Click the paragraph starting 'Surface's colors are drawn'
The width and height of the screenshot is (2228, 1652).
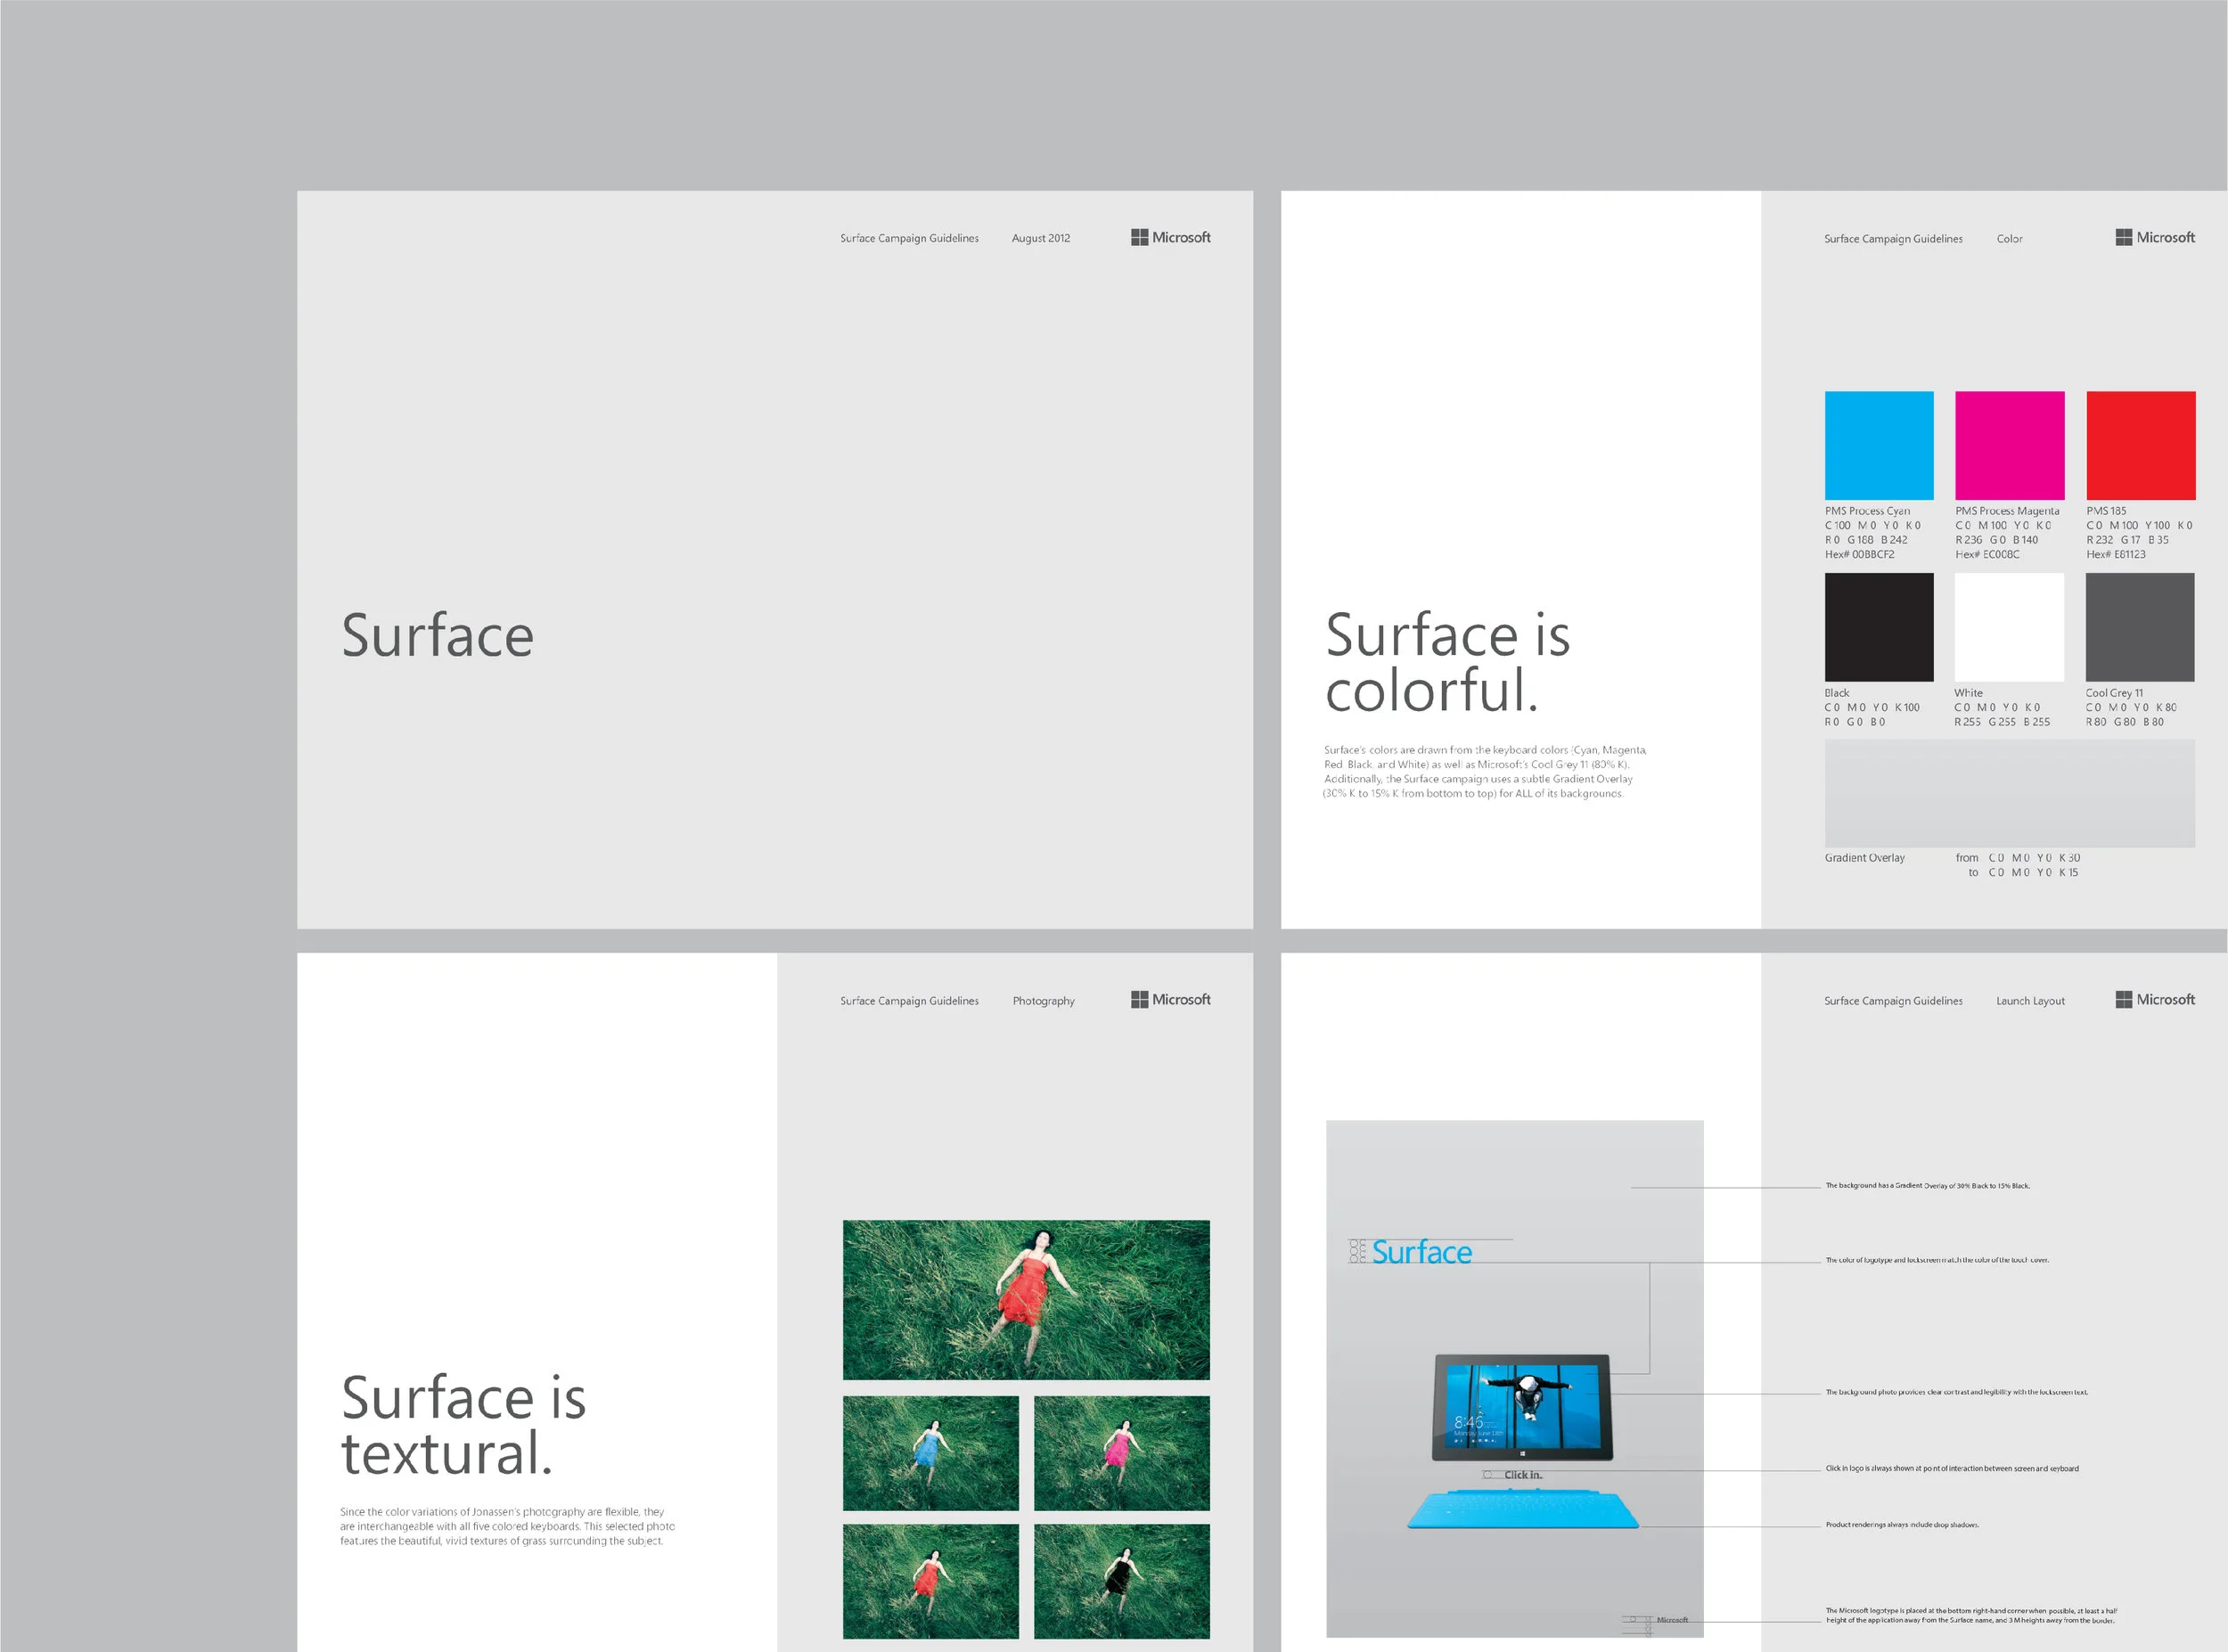(1484, 771)
